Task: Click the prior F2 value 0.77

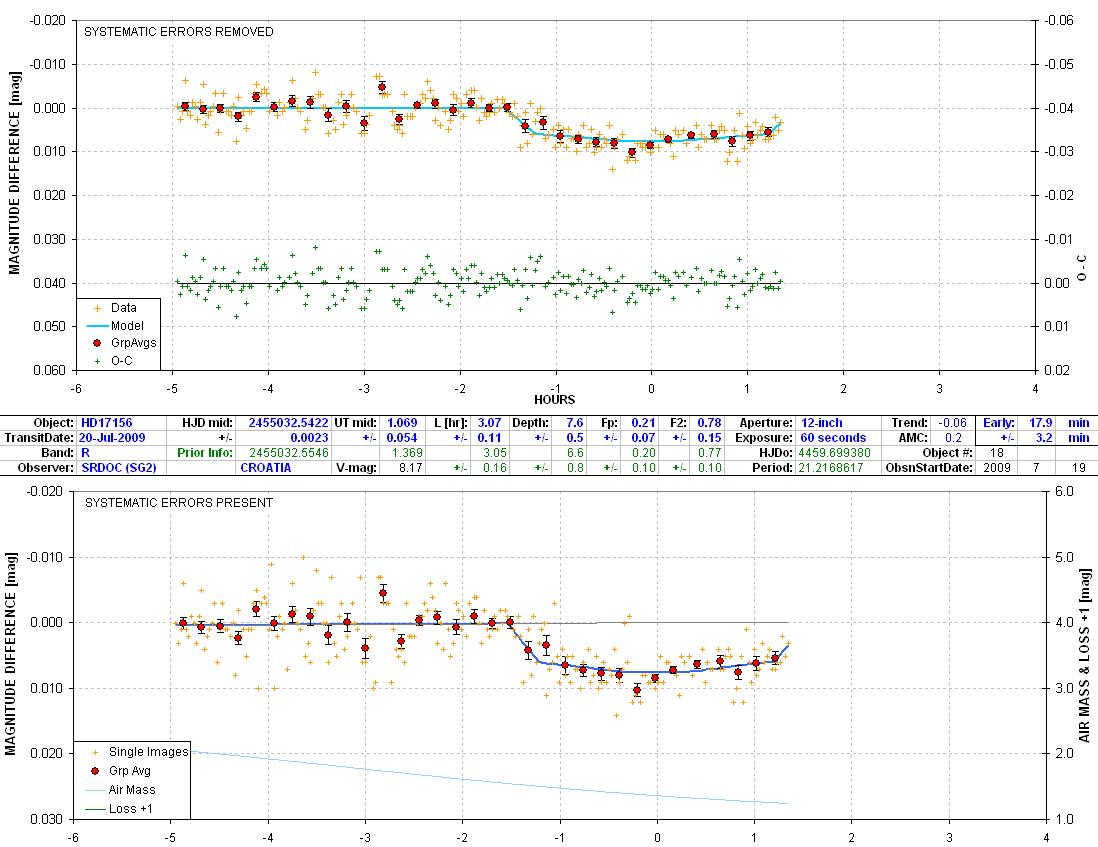Action: [x=709, y=453]
